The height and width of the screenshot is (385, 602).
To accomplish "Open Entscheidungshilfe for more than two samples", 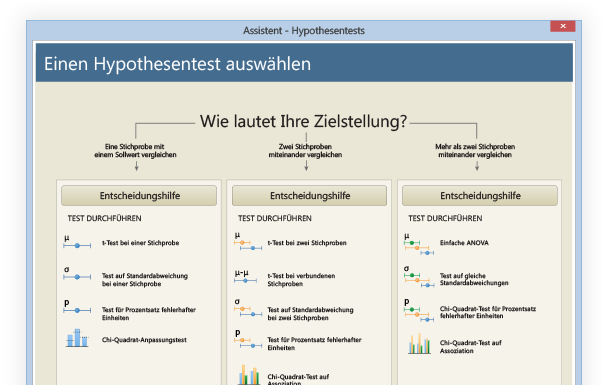I will (480, 196).
